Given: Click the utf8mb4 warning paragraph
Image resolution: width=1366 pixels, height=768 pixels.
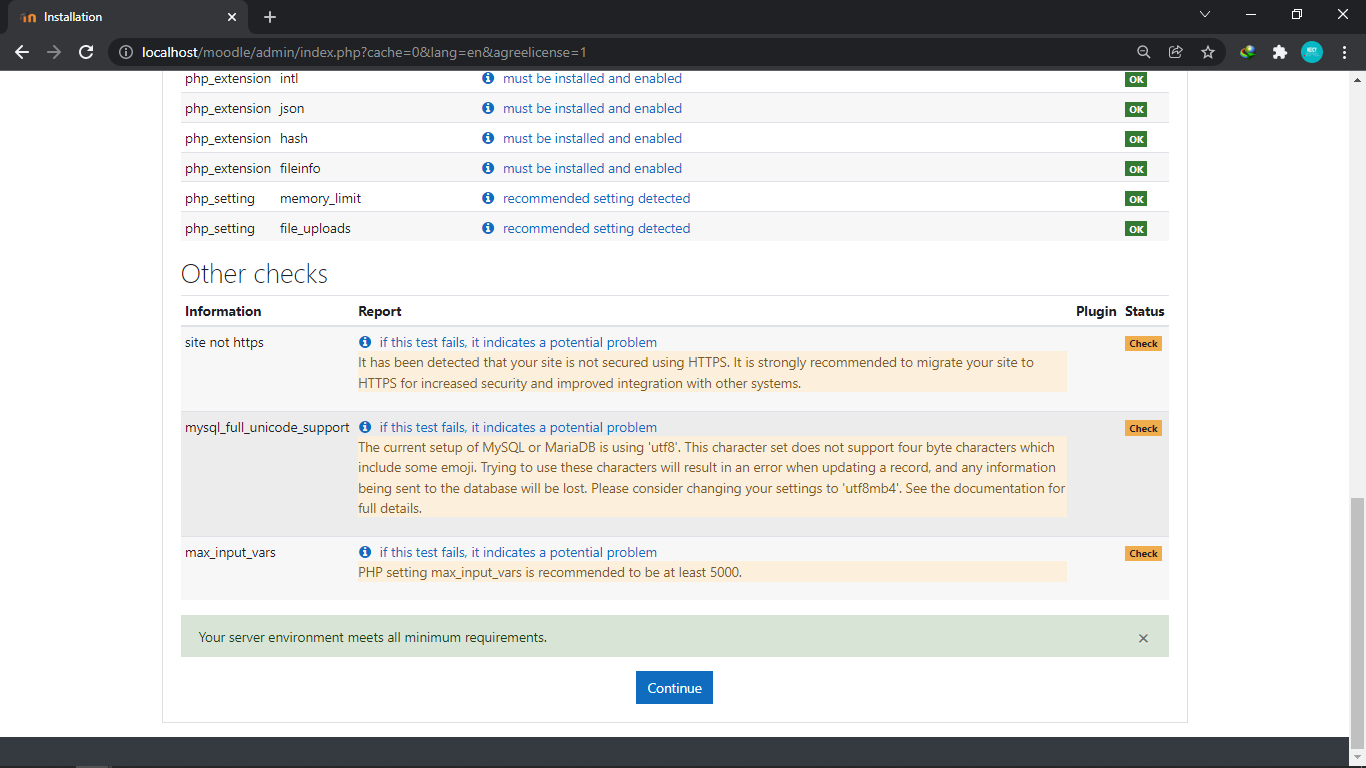Looking at the screenshot, I should coord(712,477).
